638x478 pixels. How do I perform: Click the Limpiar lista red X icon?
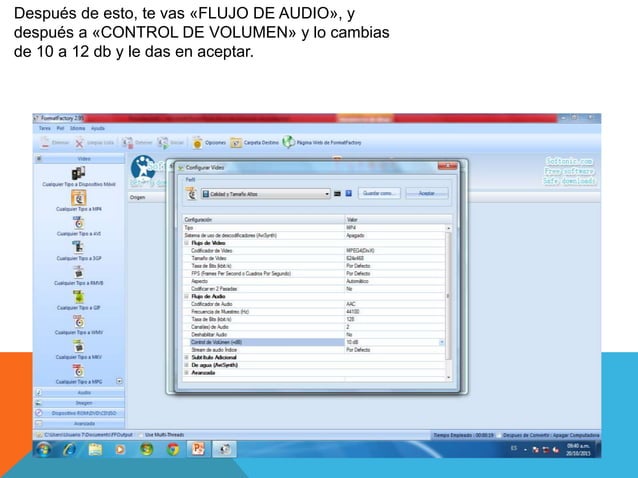(x=79, y=143)
